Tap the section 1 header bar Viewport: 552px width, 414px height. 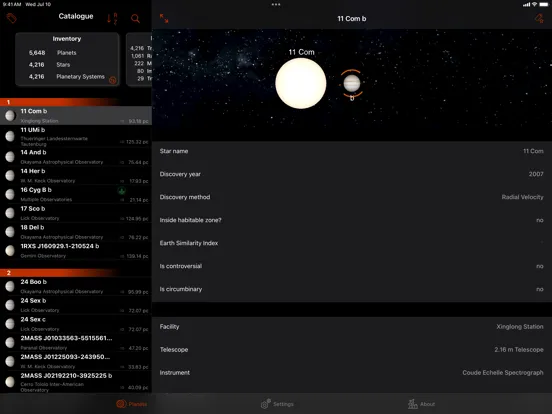[x=76, y=102]
